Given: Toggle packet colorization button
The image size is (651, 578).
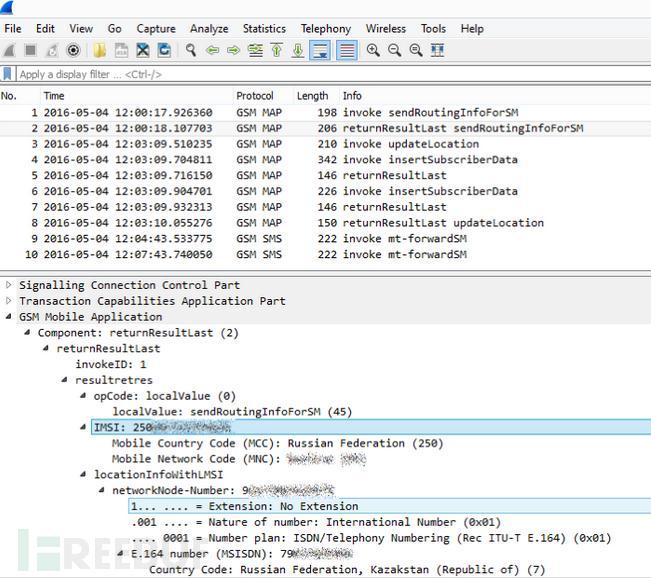Looking at the screenshot, I should (346, 50).
